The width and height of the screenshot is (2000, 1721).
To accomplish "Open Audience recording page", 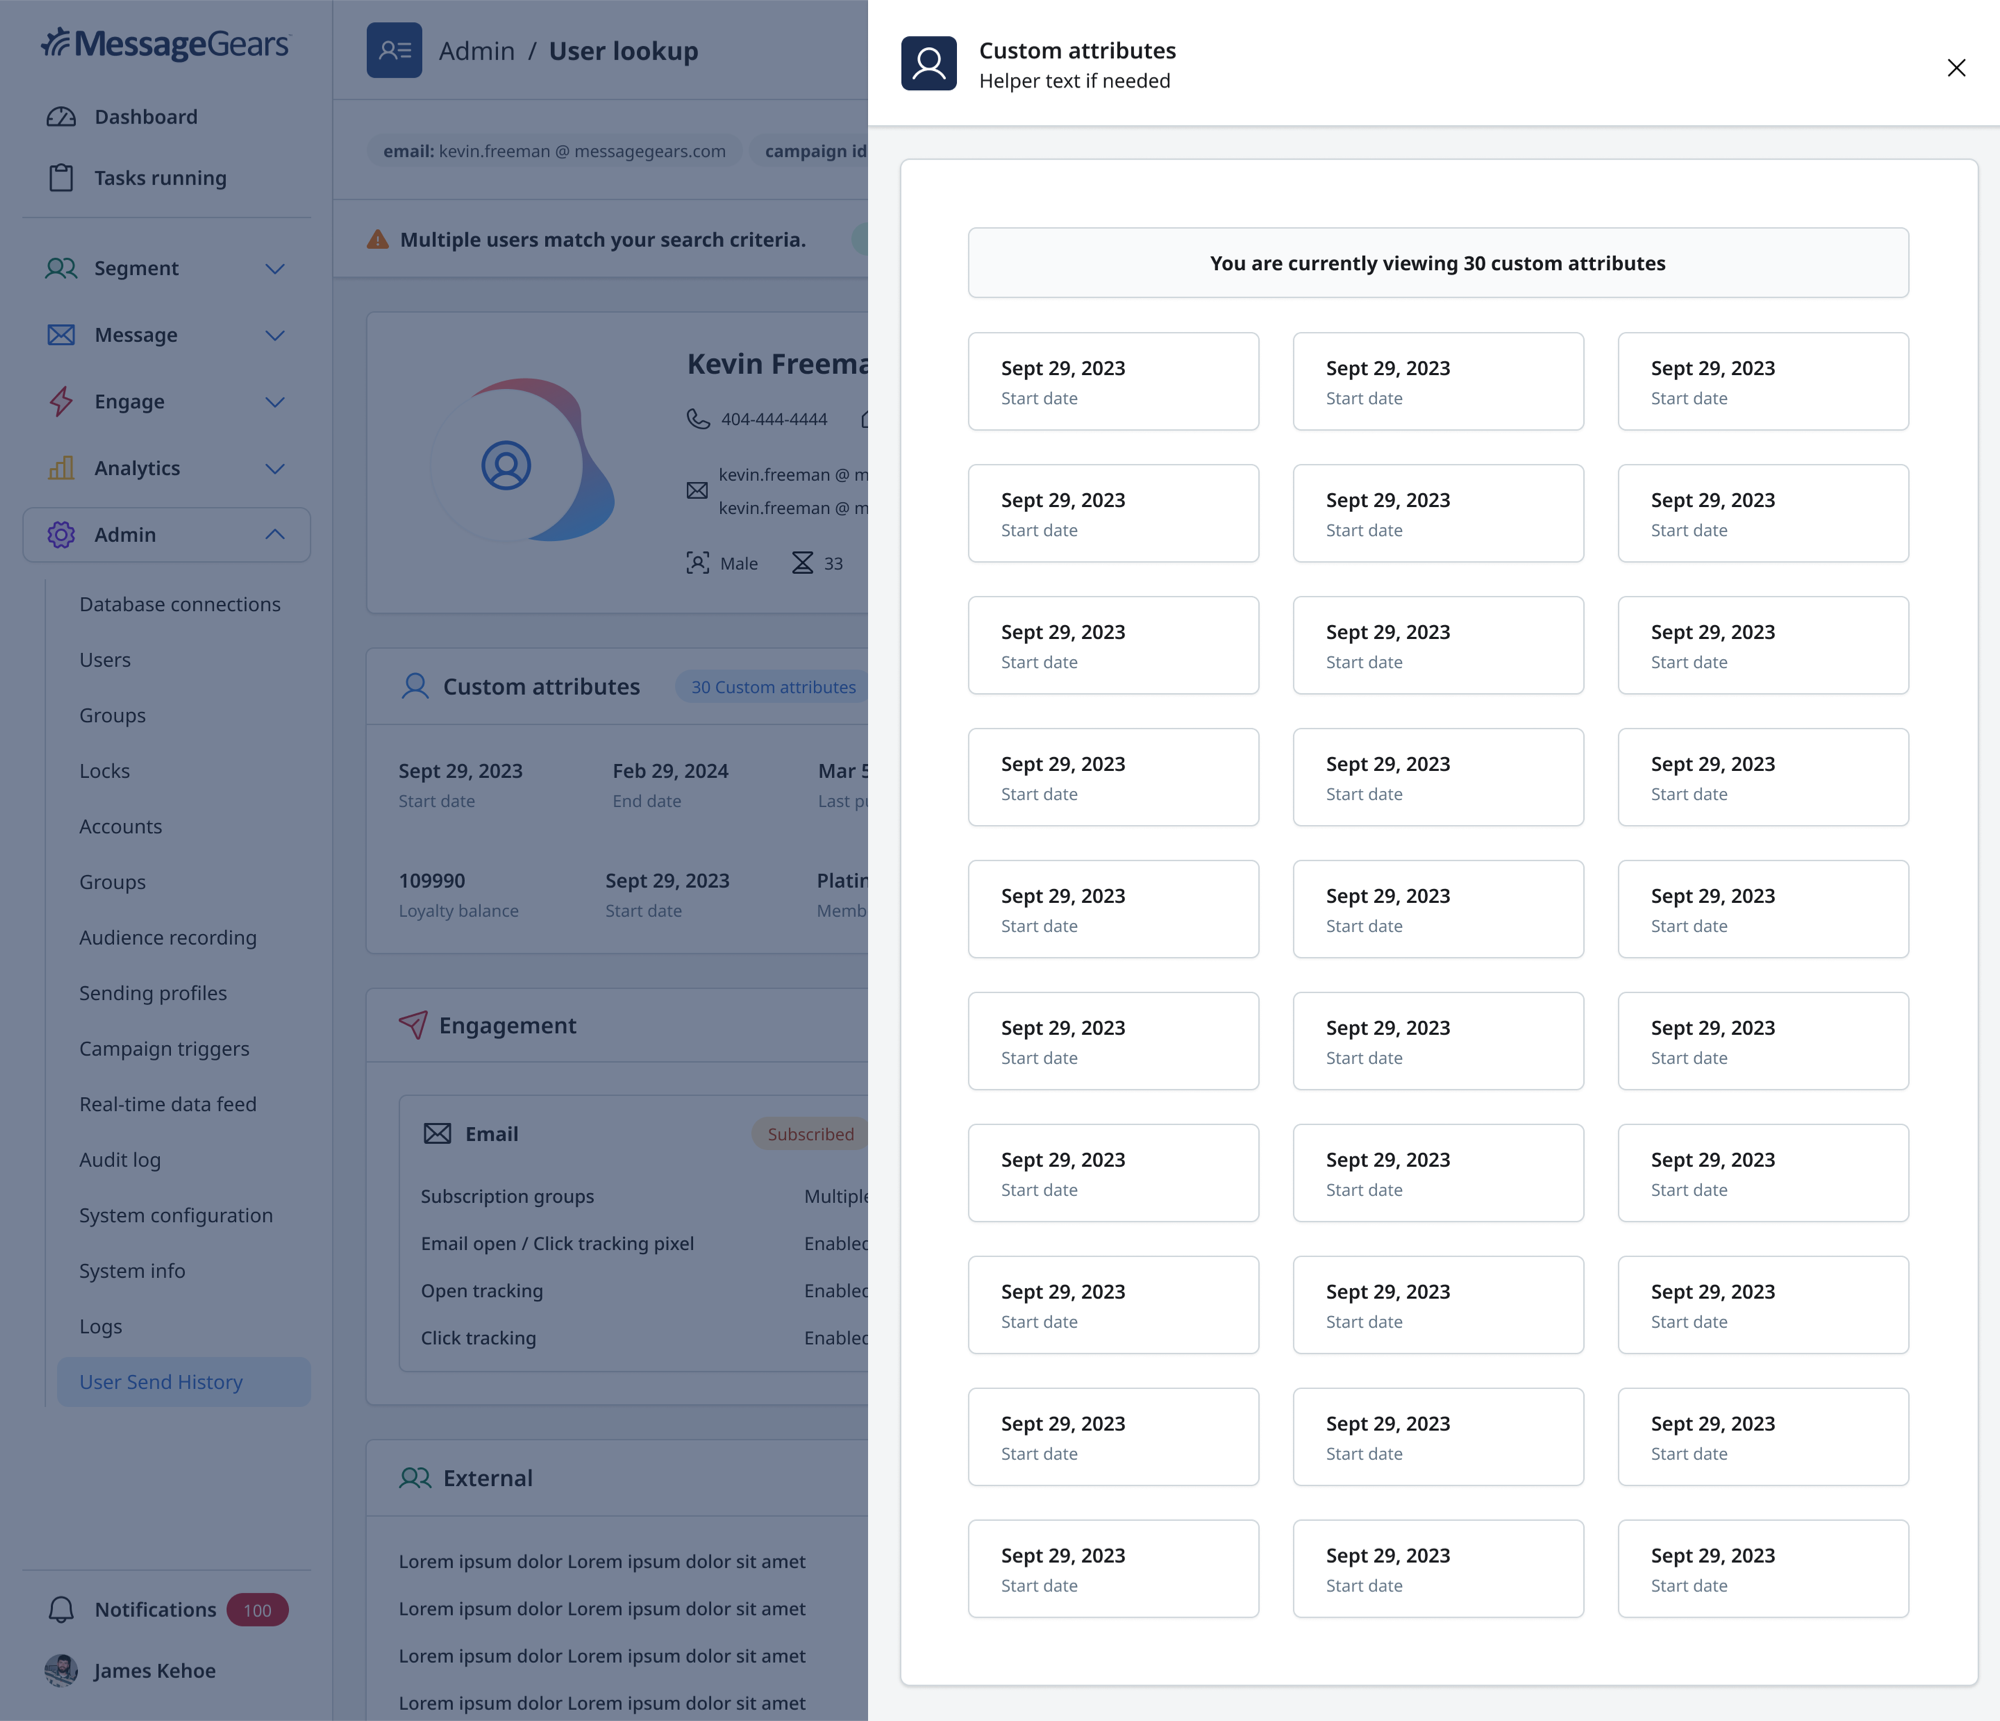I will coord(168,937).
